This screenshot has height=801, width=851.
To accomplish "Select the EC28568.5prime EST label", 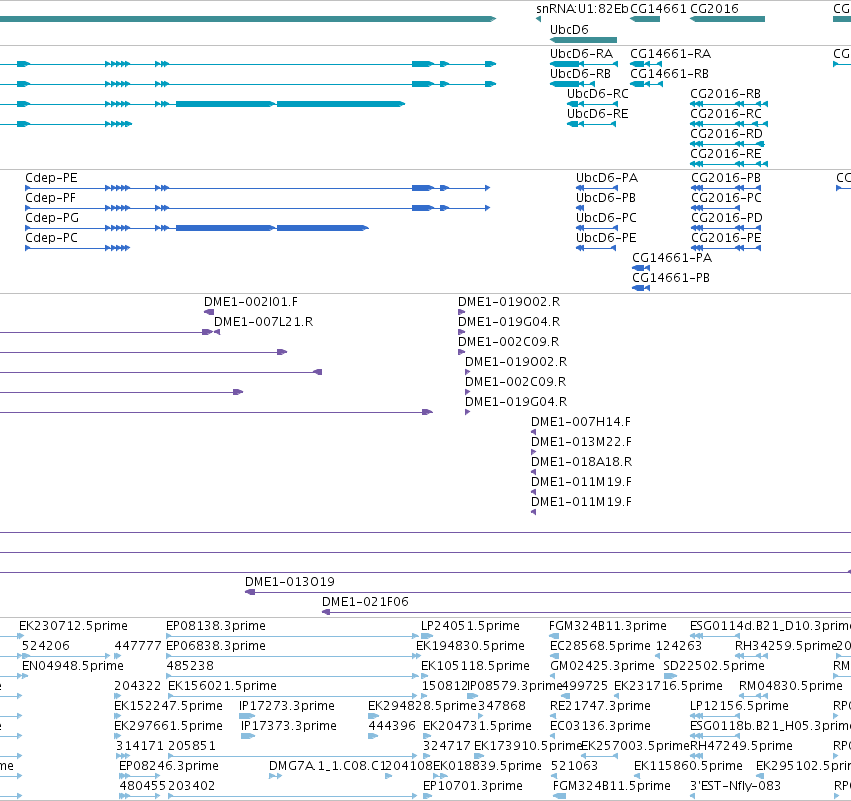I will (x=600, y=646).
